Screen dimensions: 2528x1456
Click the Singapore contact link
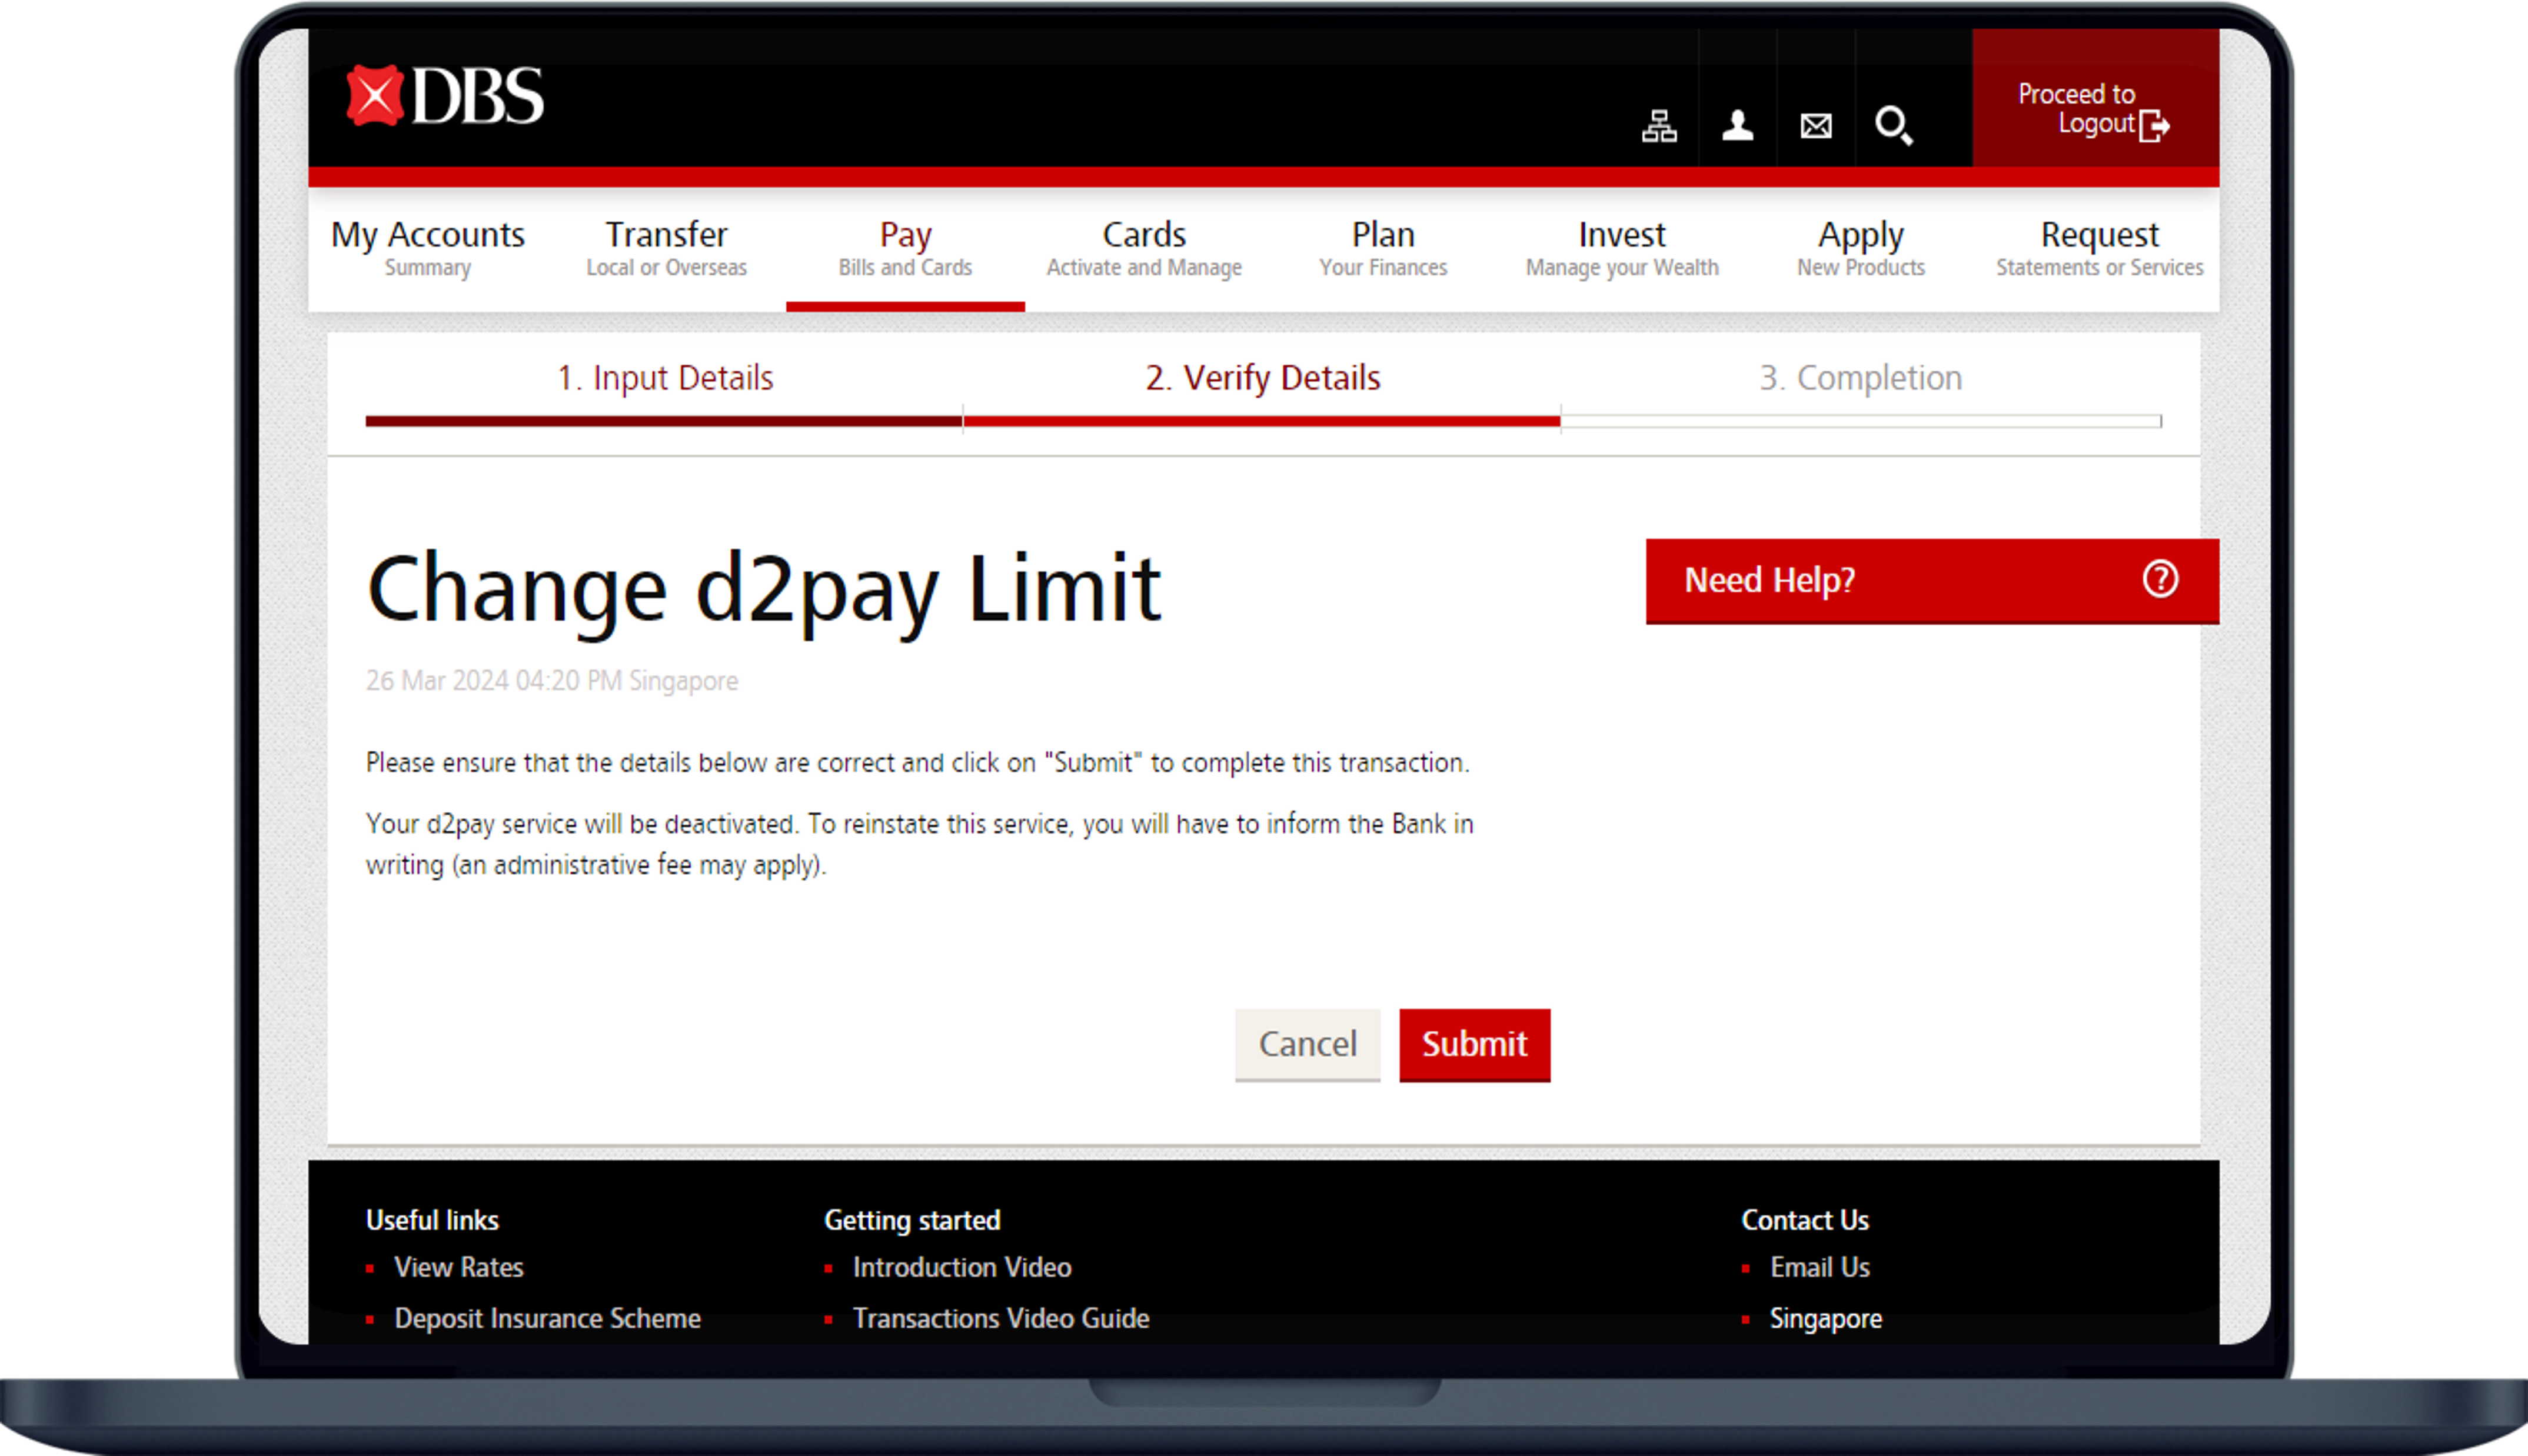tap(1826, 1318)
